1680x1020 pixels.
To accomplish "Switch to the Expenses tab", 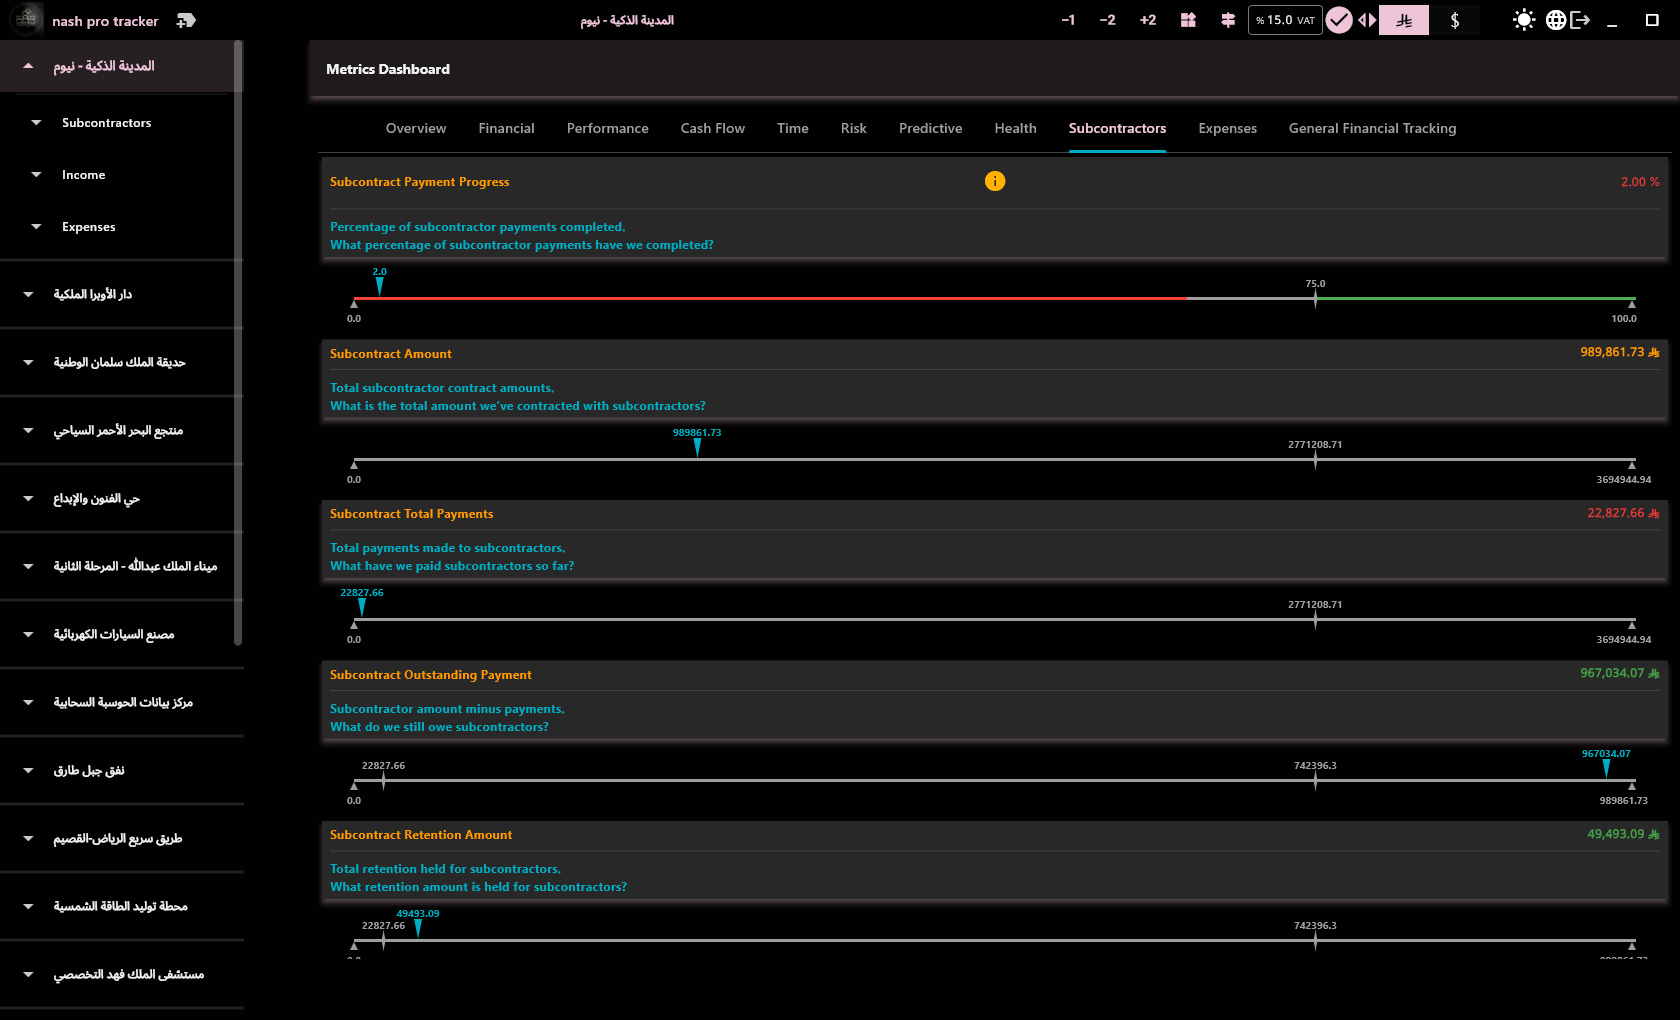I will point(1227,128).
